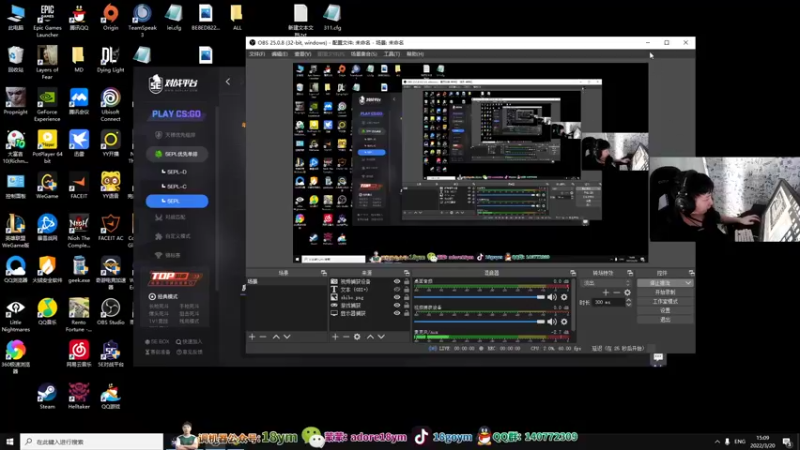Click the Studio Mode button in Controls
Screen dimensions: 800x450
(665, 302)
